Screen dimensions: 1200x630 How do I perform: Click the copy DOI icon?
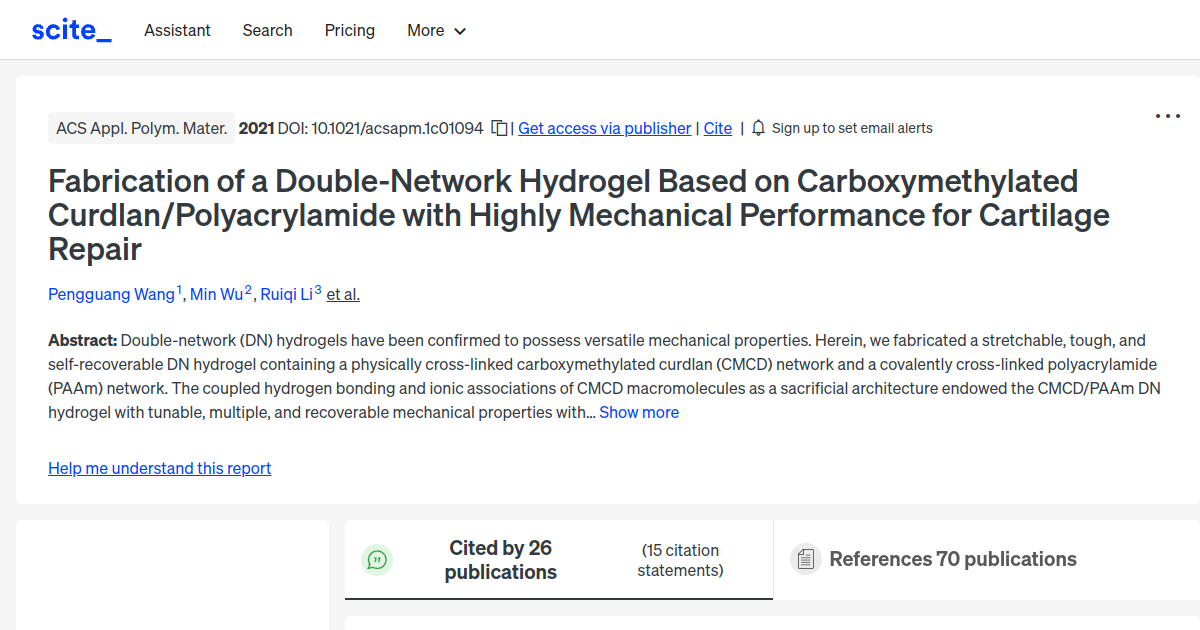pos(497,128)
